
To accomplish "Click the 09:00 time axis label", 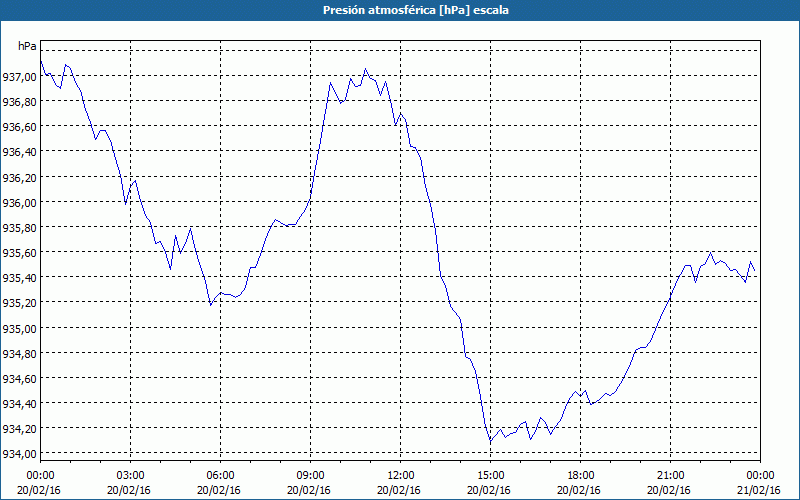I will (311, 476).
